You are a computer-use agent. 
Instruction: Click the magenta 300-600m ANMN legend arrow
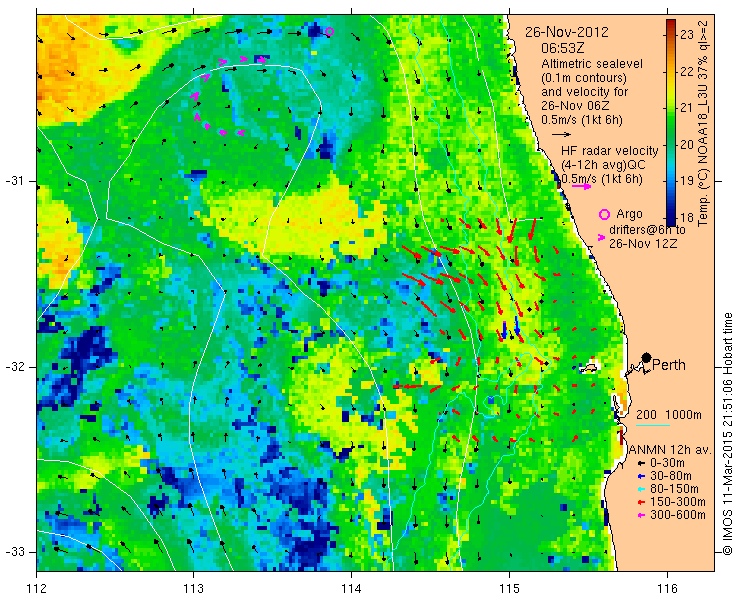[x=640, y=515]
